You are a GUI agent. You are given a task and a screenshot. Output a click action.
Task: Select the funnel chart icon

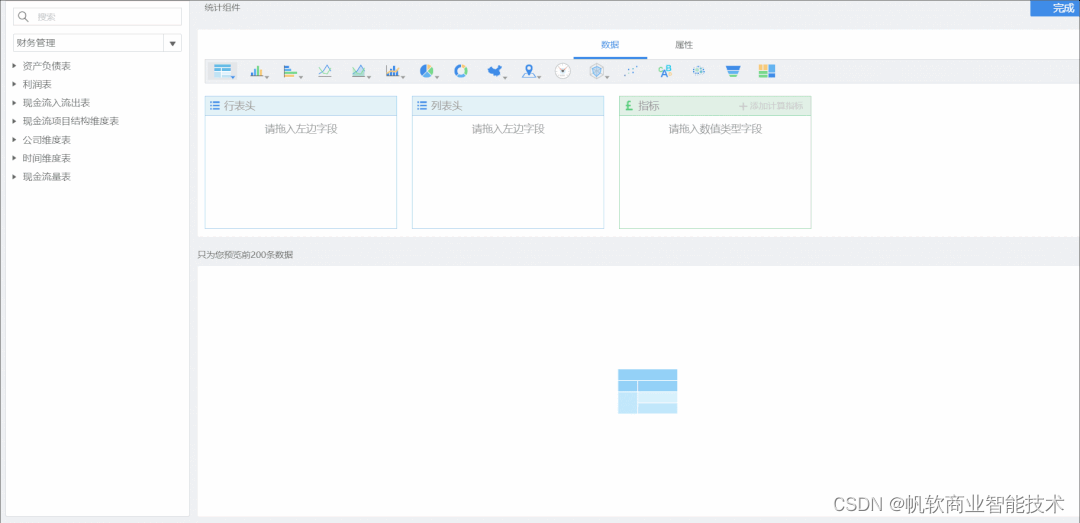(733, 71)
